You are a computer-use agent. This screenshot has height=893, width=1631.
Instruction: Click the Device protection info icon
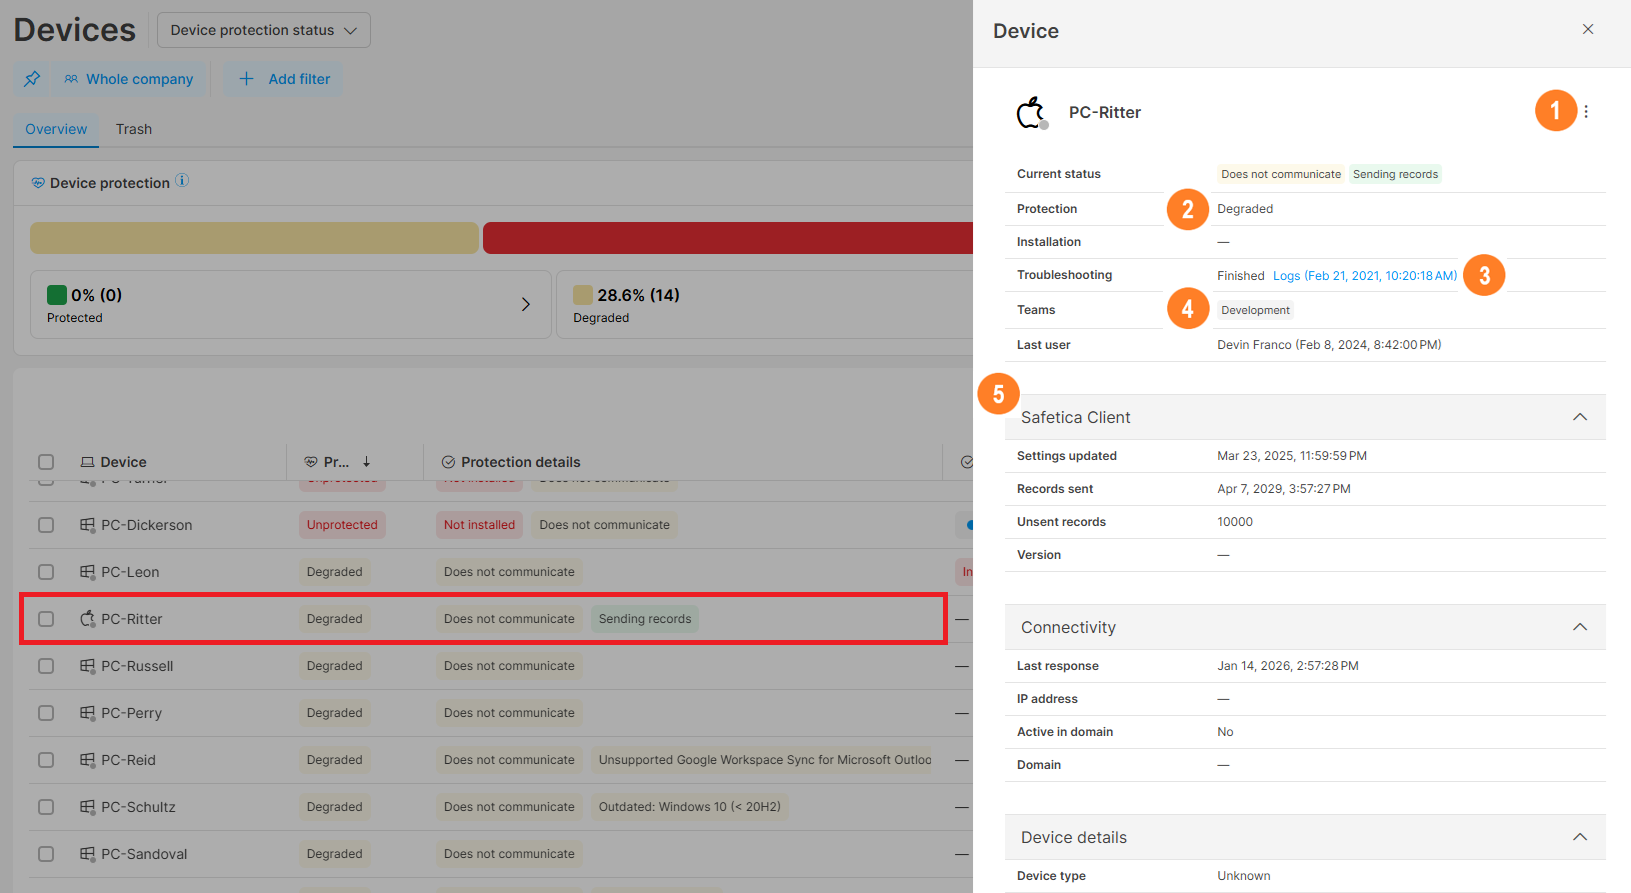[182, 181]
